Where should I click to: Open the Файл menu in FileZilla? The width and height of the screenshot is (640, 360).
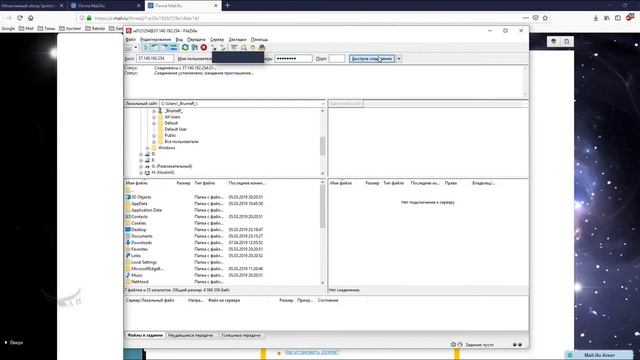(x=131, y=40)
